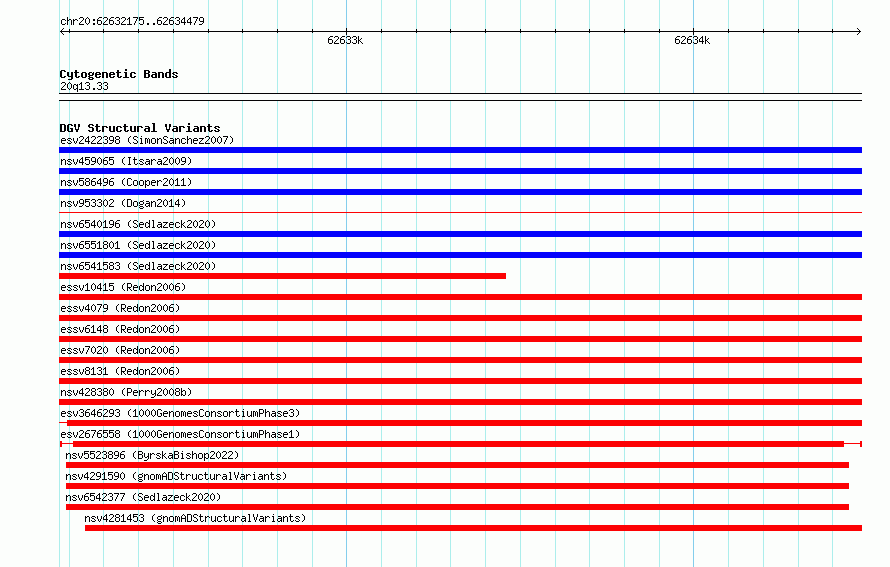Click the left arrow of the ruler
The image size is (890, 567).
(63, 32)
